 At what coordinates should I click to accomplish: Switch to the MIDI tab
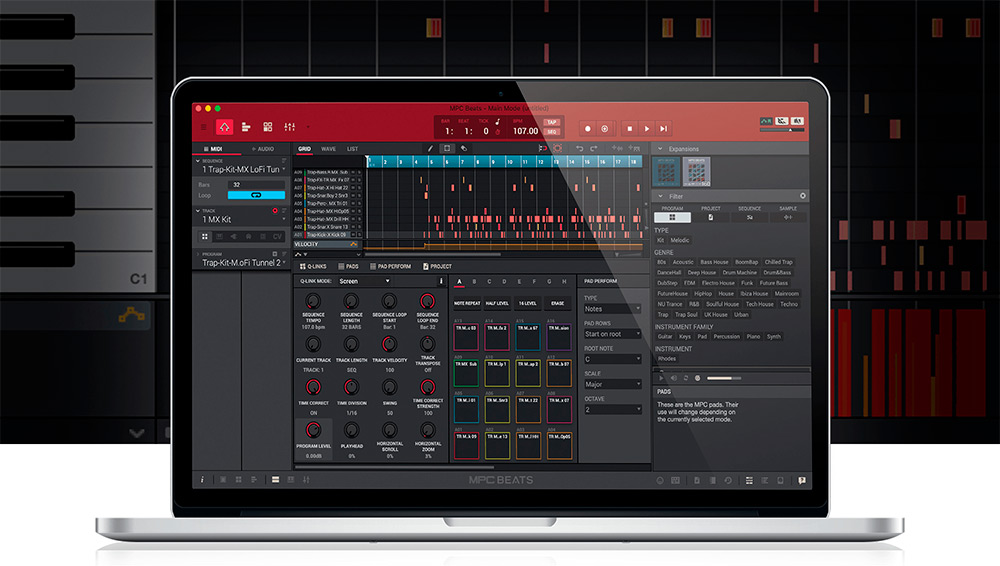click(x=214, y=149)
